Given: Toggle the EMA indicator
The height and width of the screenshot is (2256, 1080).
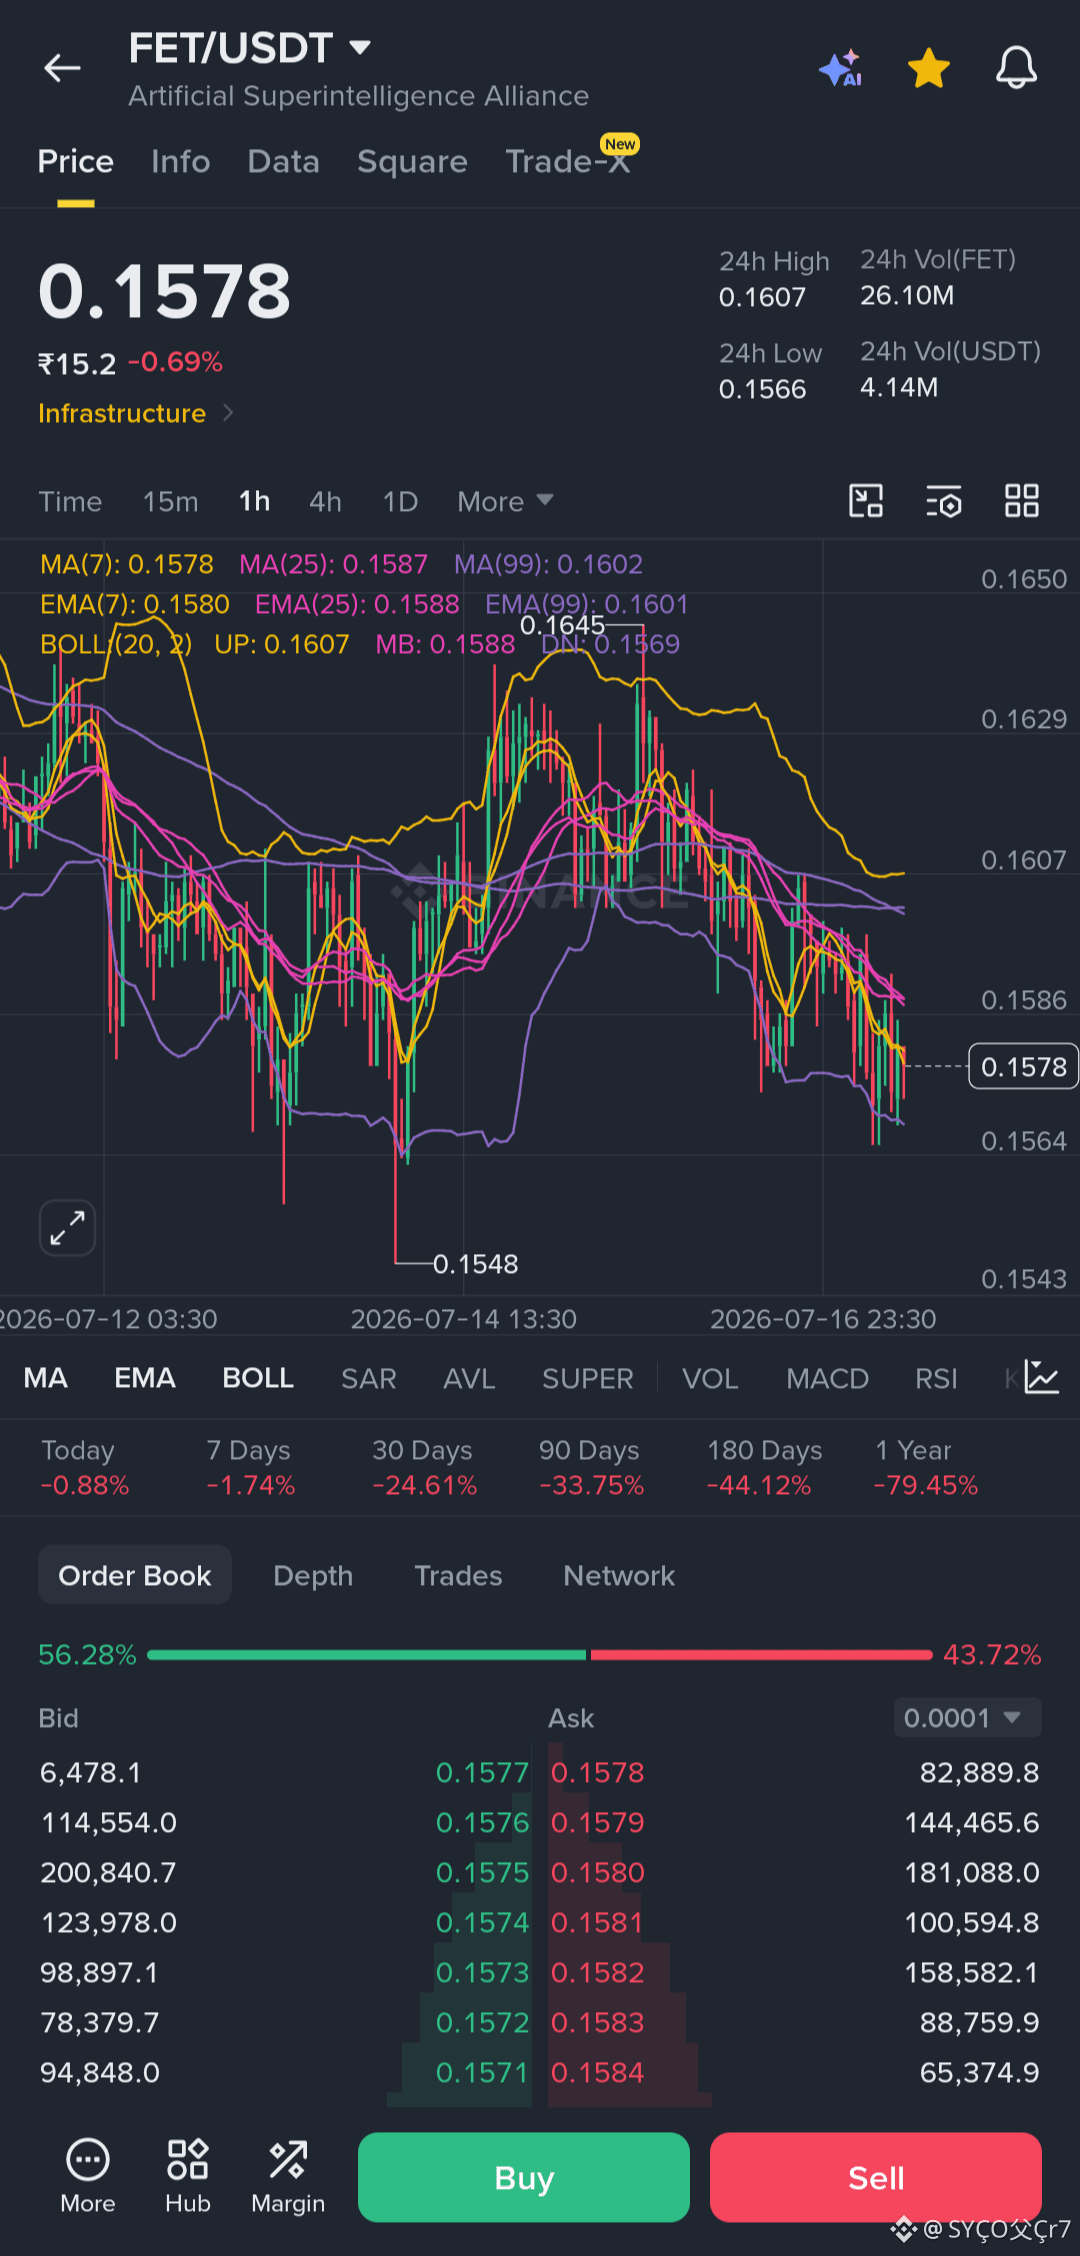Looking at the screenshot, I should [145, 1378].
